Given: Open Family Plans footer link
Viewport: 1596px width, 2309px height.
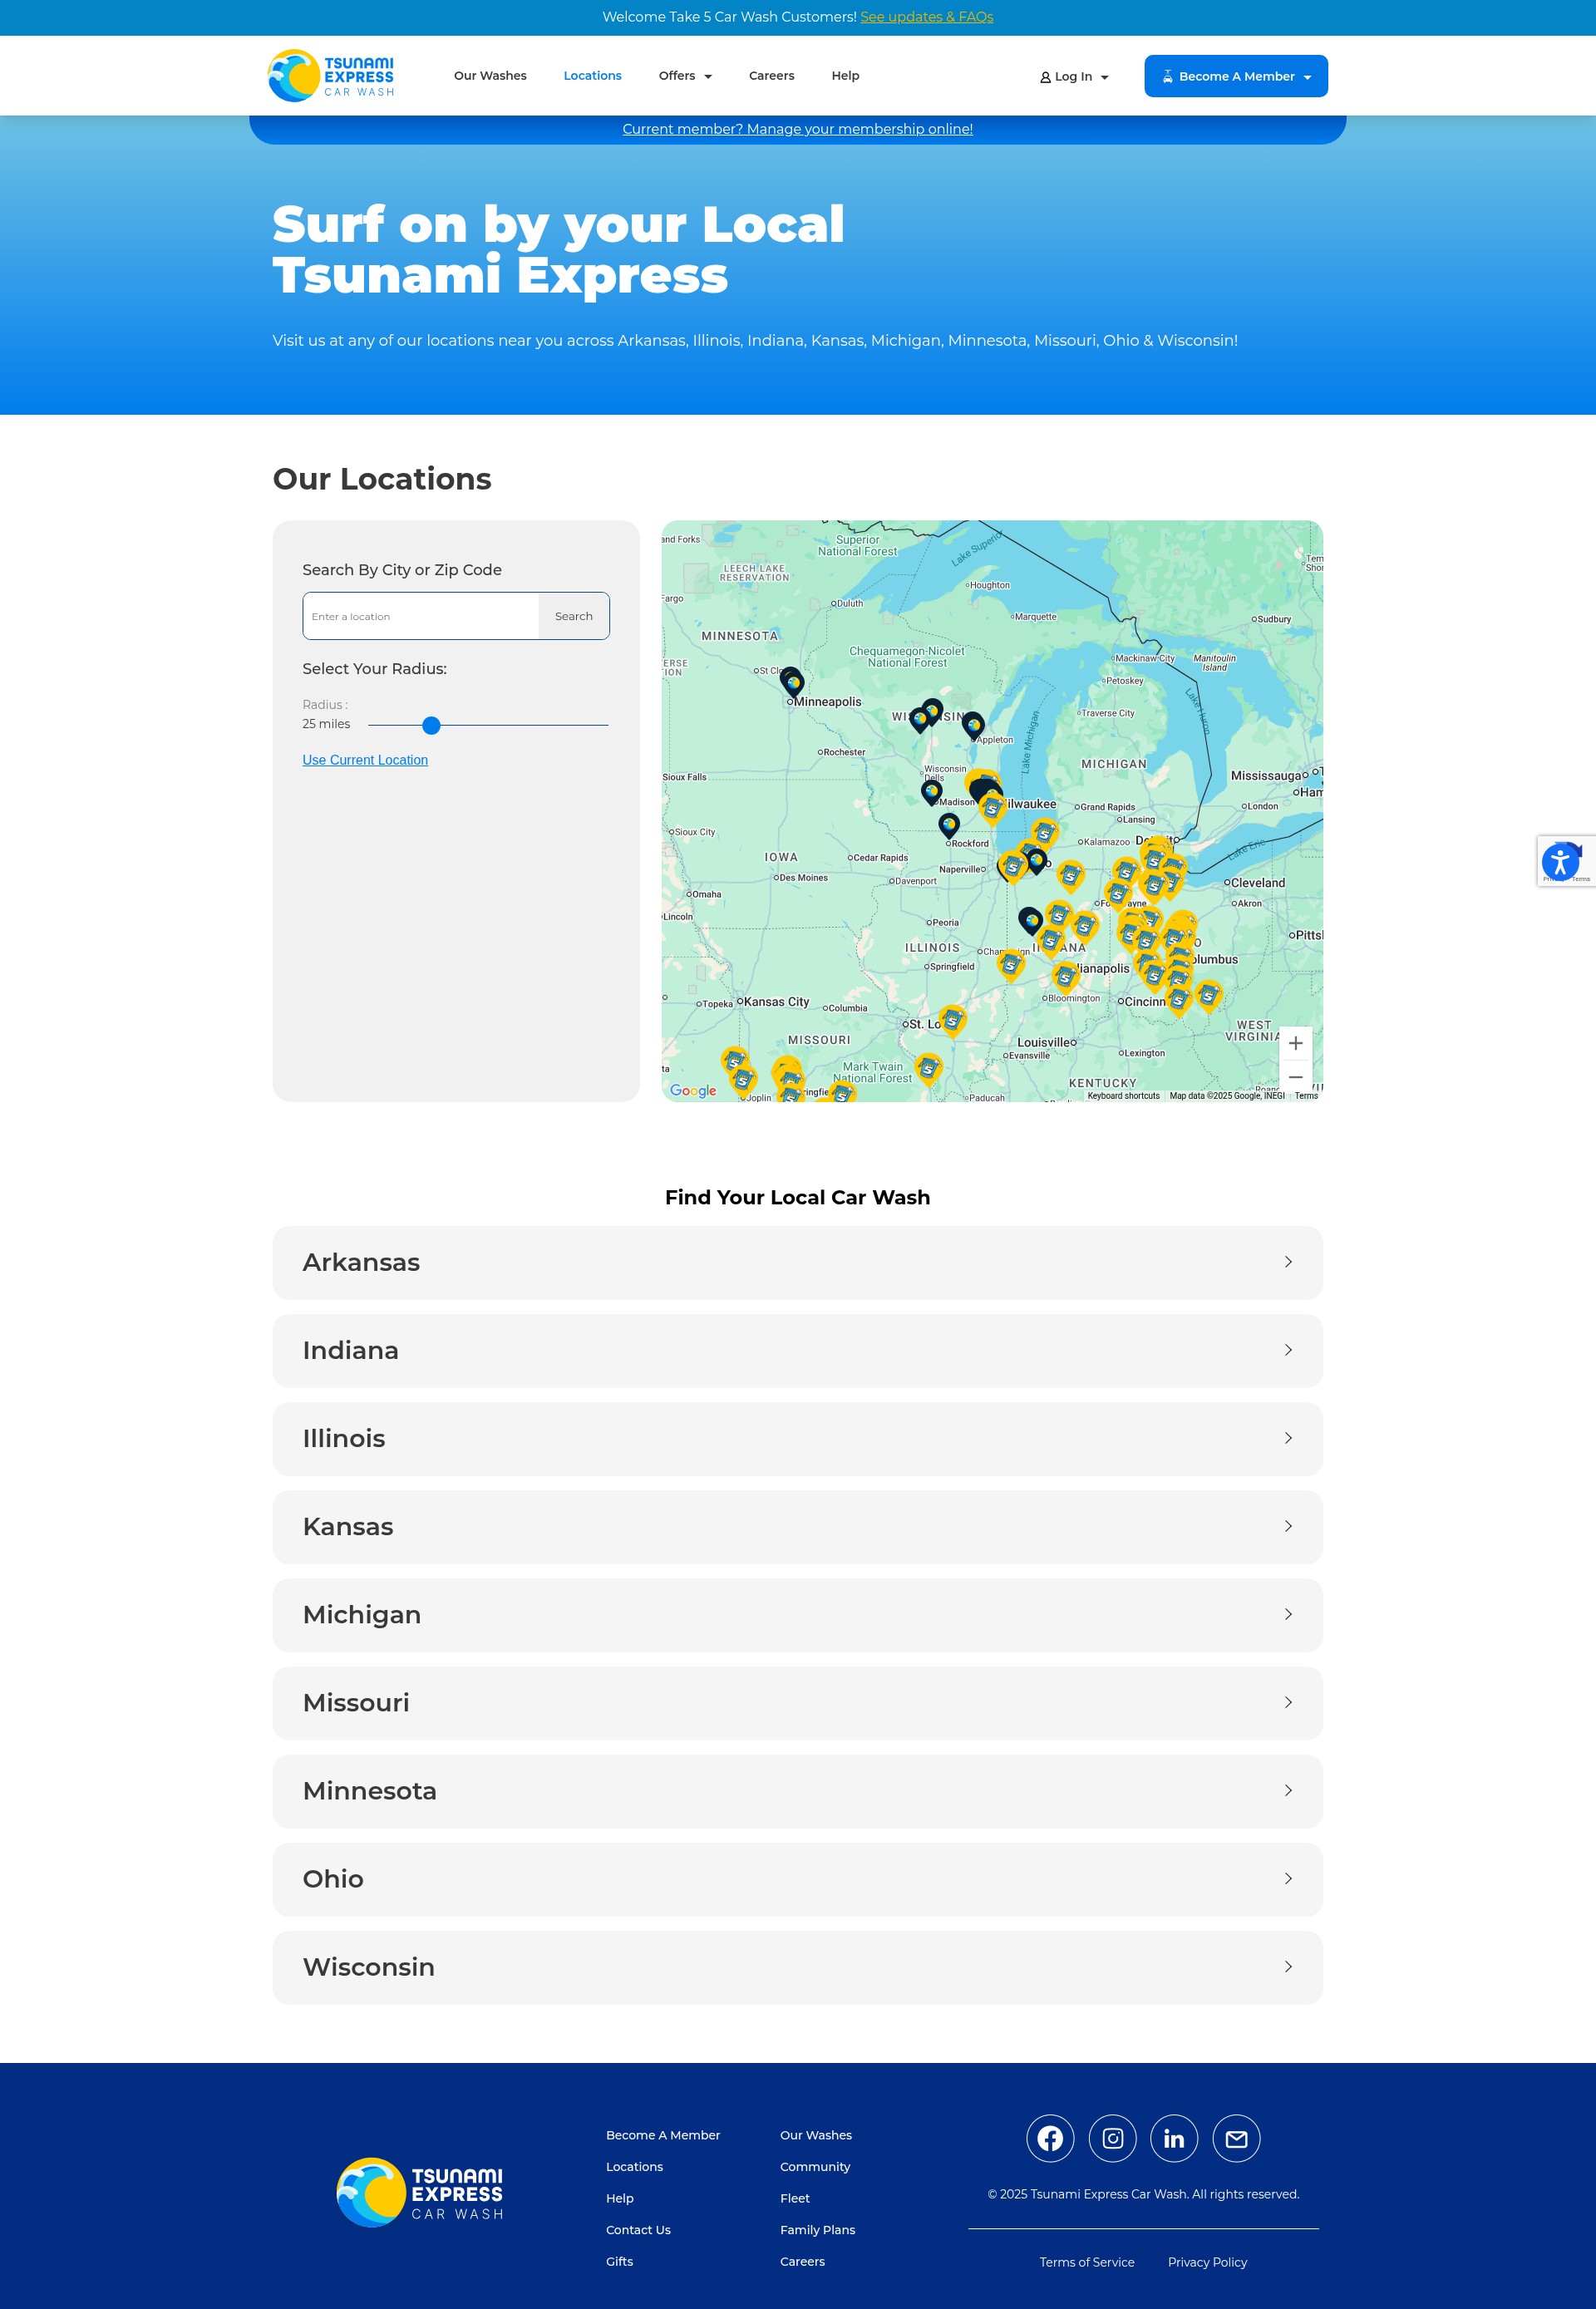Looking at the screenshot, I should pyautogui.click(x=818, y=2230).
